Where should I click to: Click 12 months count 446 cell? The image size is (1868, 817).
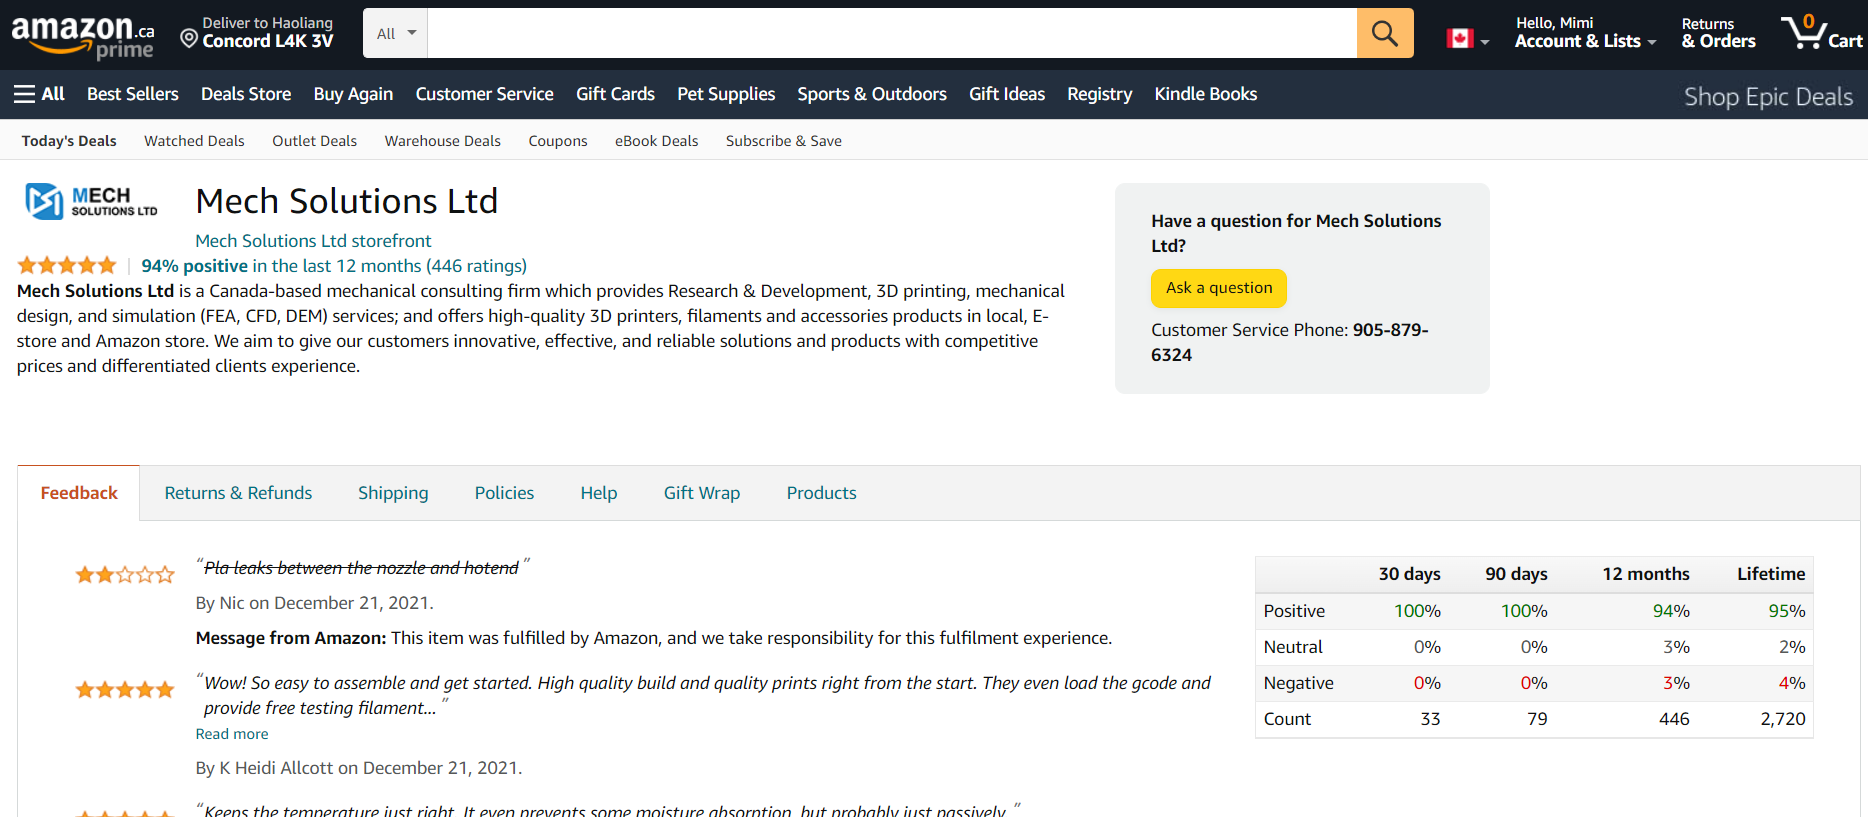coord(1674,719)
